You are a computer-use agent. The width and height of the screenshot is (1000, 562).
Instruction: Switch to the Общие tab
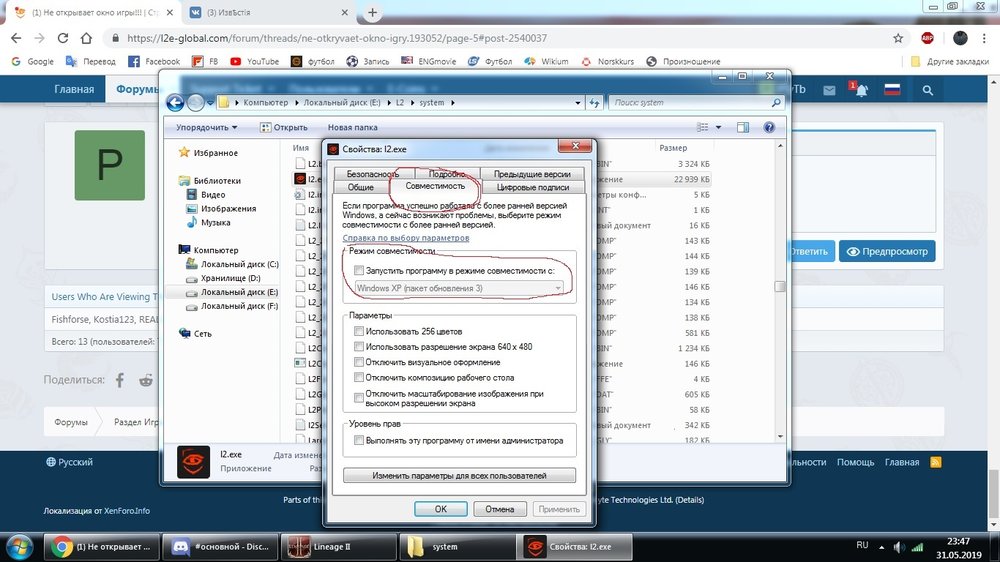click(x=360, y=187)
